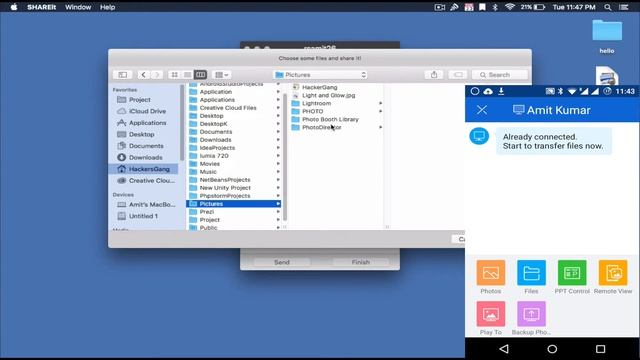Switch to column view
Viewport: 640px width, 360px height.
200,75
